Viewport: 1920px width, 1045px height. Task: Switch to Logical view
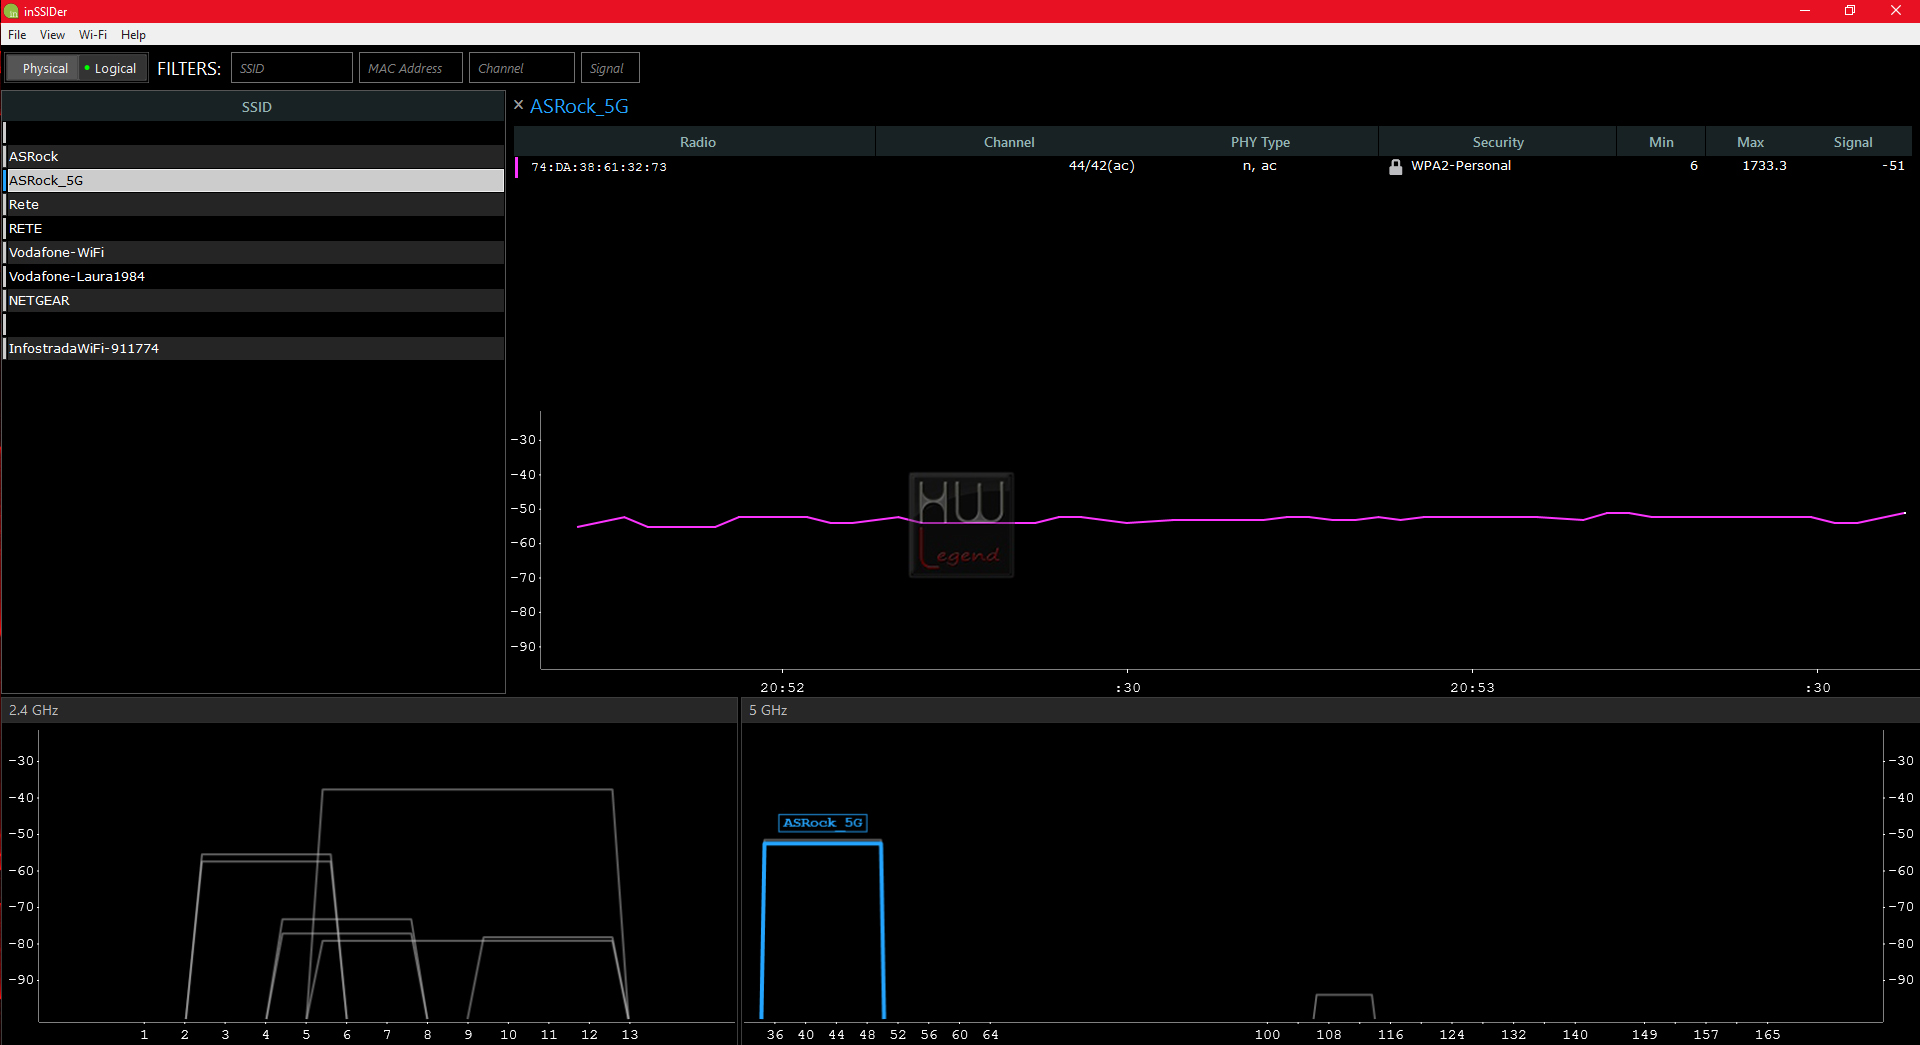(113, 68)
